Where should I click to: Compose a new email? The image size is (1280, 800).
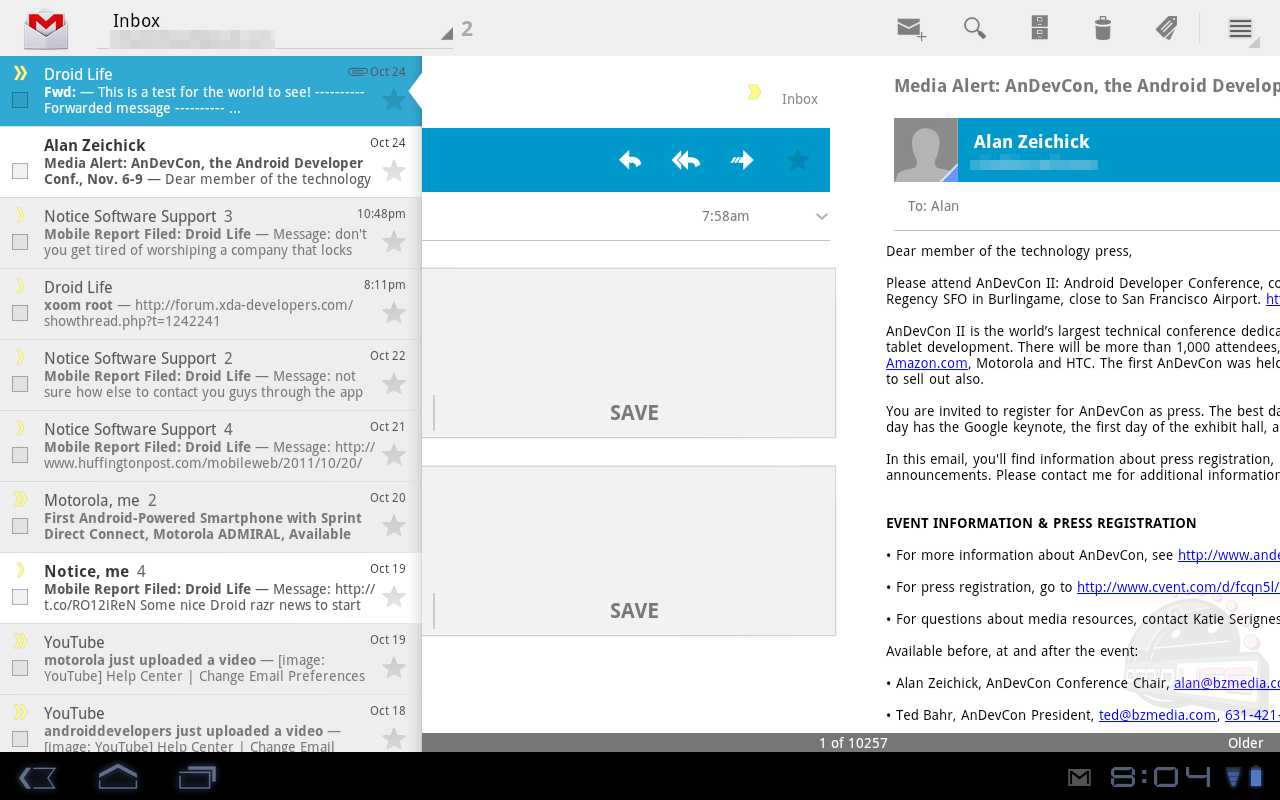tap(910, 28)
